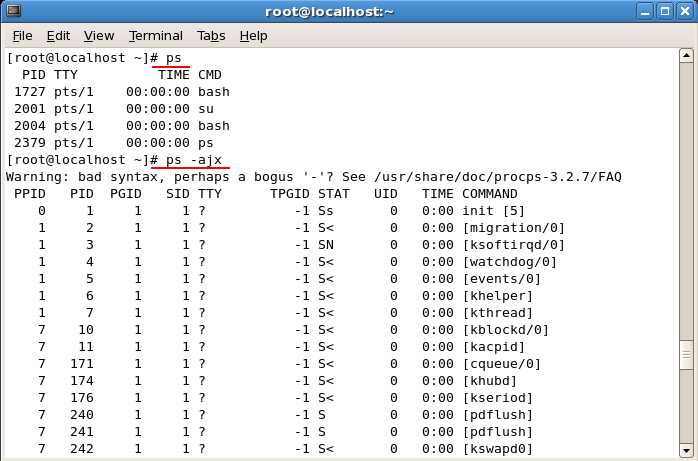Click the COMMAND column header
Viewport: 698px width, 461px height.
coord(490,194)
